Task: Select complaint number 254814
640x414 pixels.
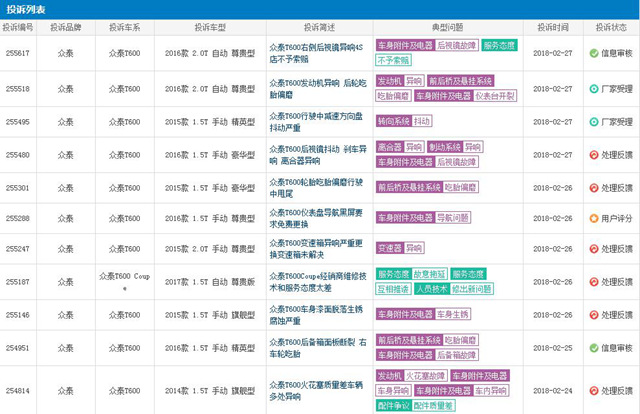Action: [18, 391]
